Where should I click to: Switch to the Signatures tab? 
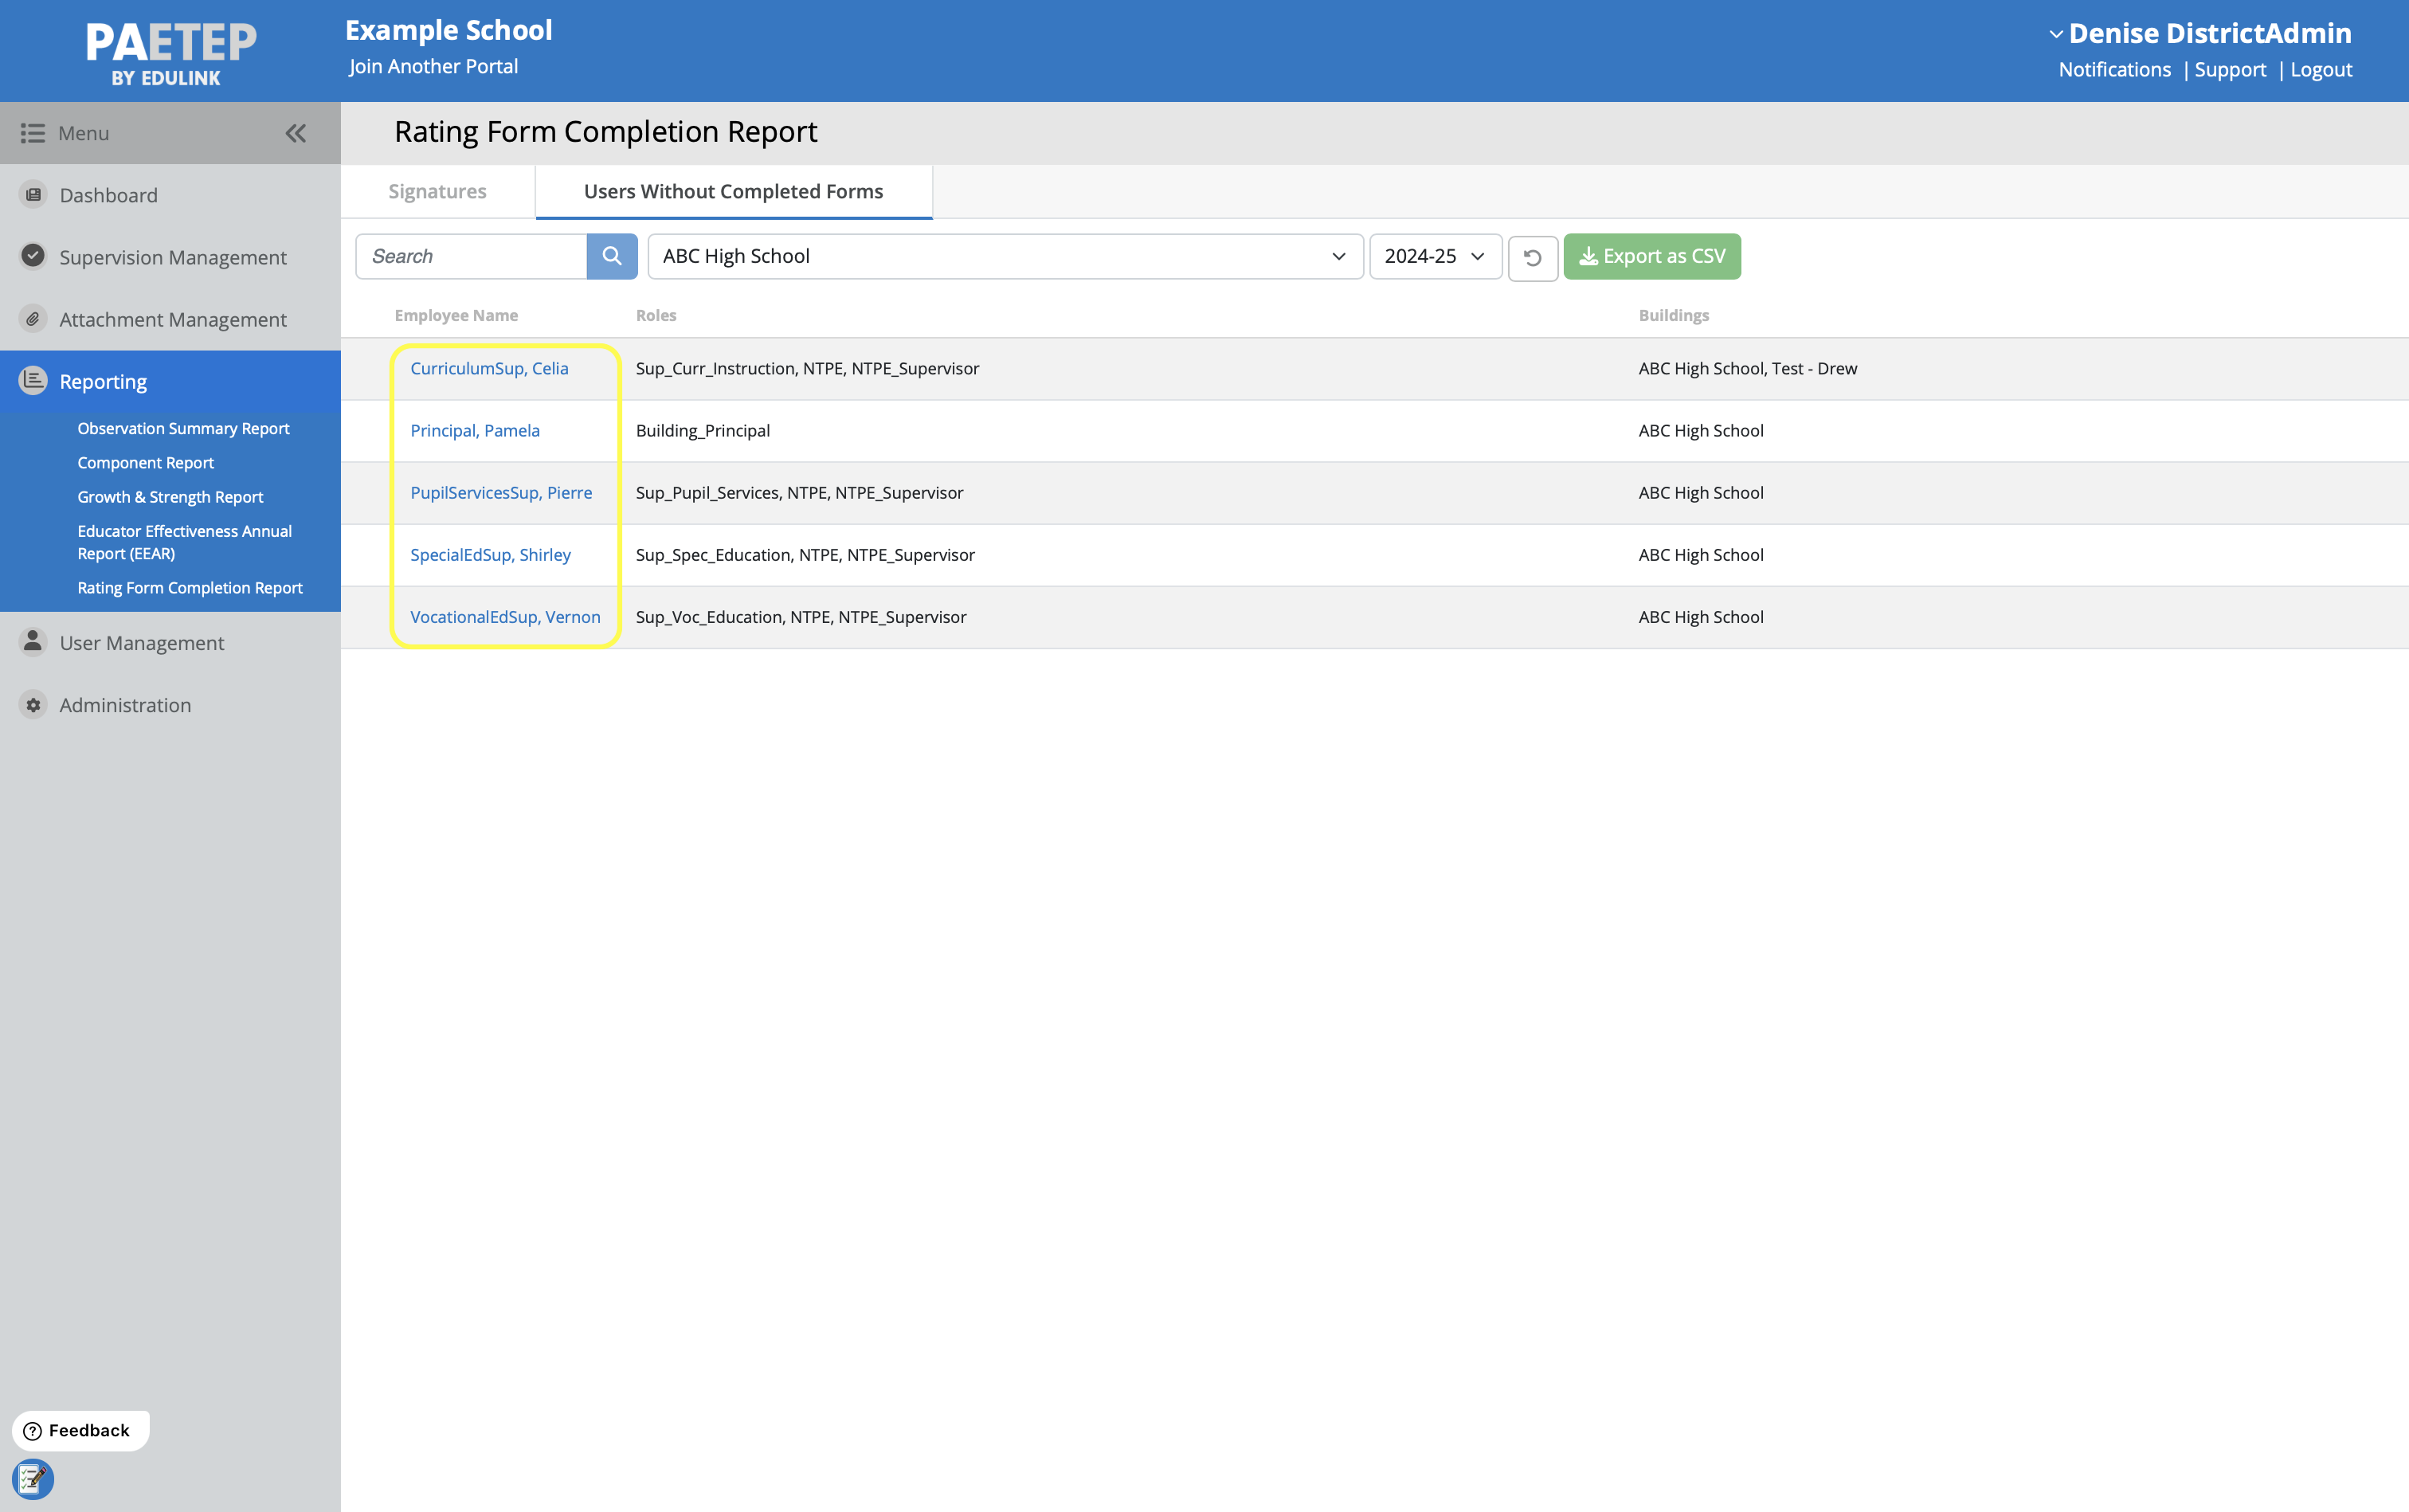[x=437, y=191]
